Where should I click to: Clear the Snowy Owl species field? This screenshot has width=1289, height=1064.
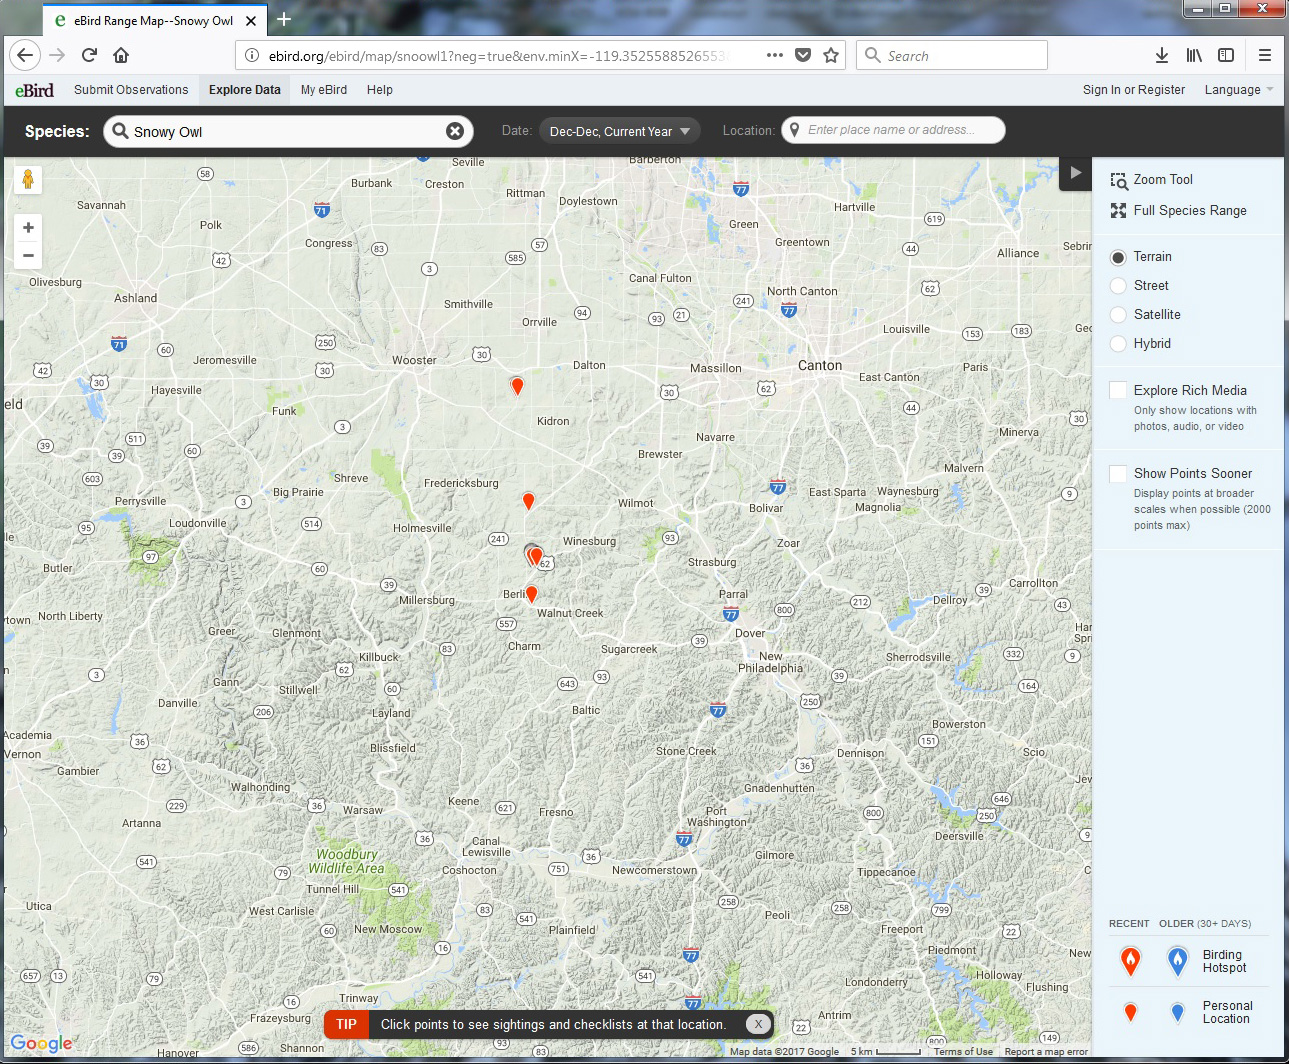click(455, 131)
